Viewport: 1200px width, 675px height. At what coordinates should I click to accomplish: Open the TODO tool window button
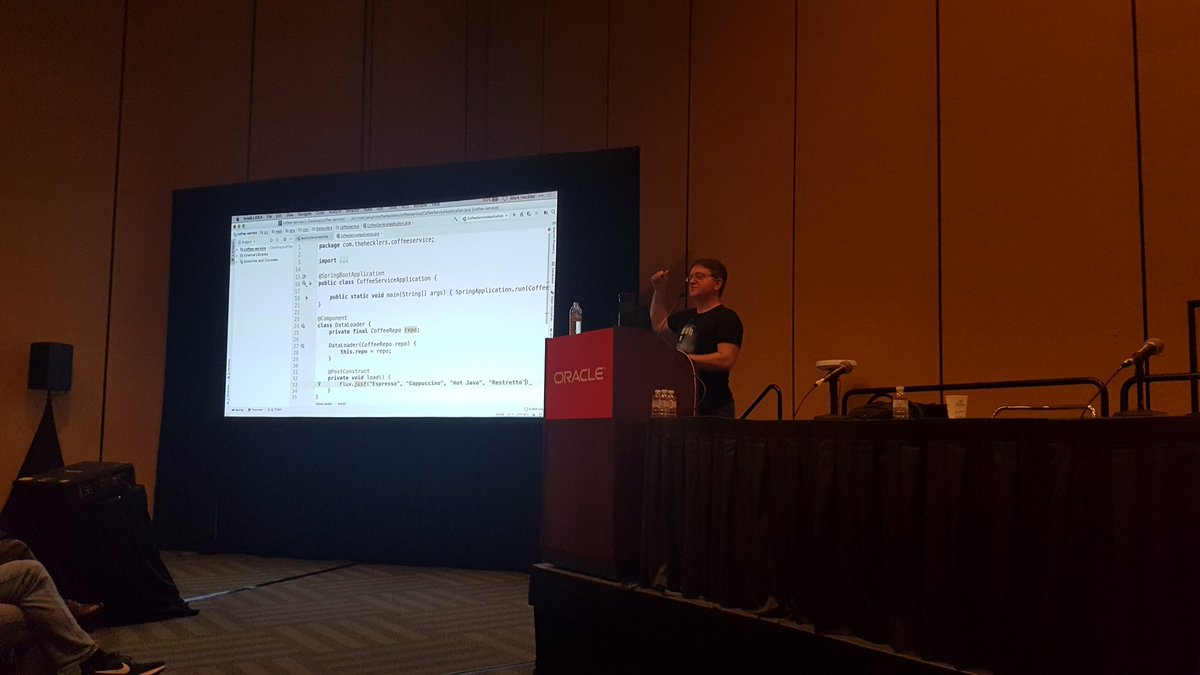[x=277, y=409]
